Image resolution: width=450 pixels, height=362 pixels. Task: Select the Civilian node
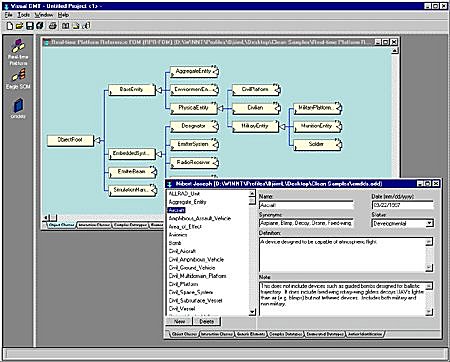click(255, 108)
